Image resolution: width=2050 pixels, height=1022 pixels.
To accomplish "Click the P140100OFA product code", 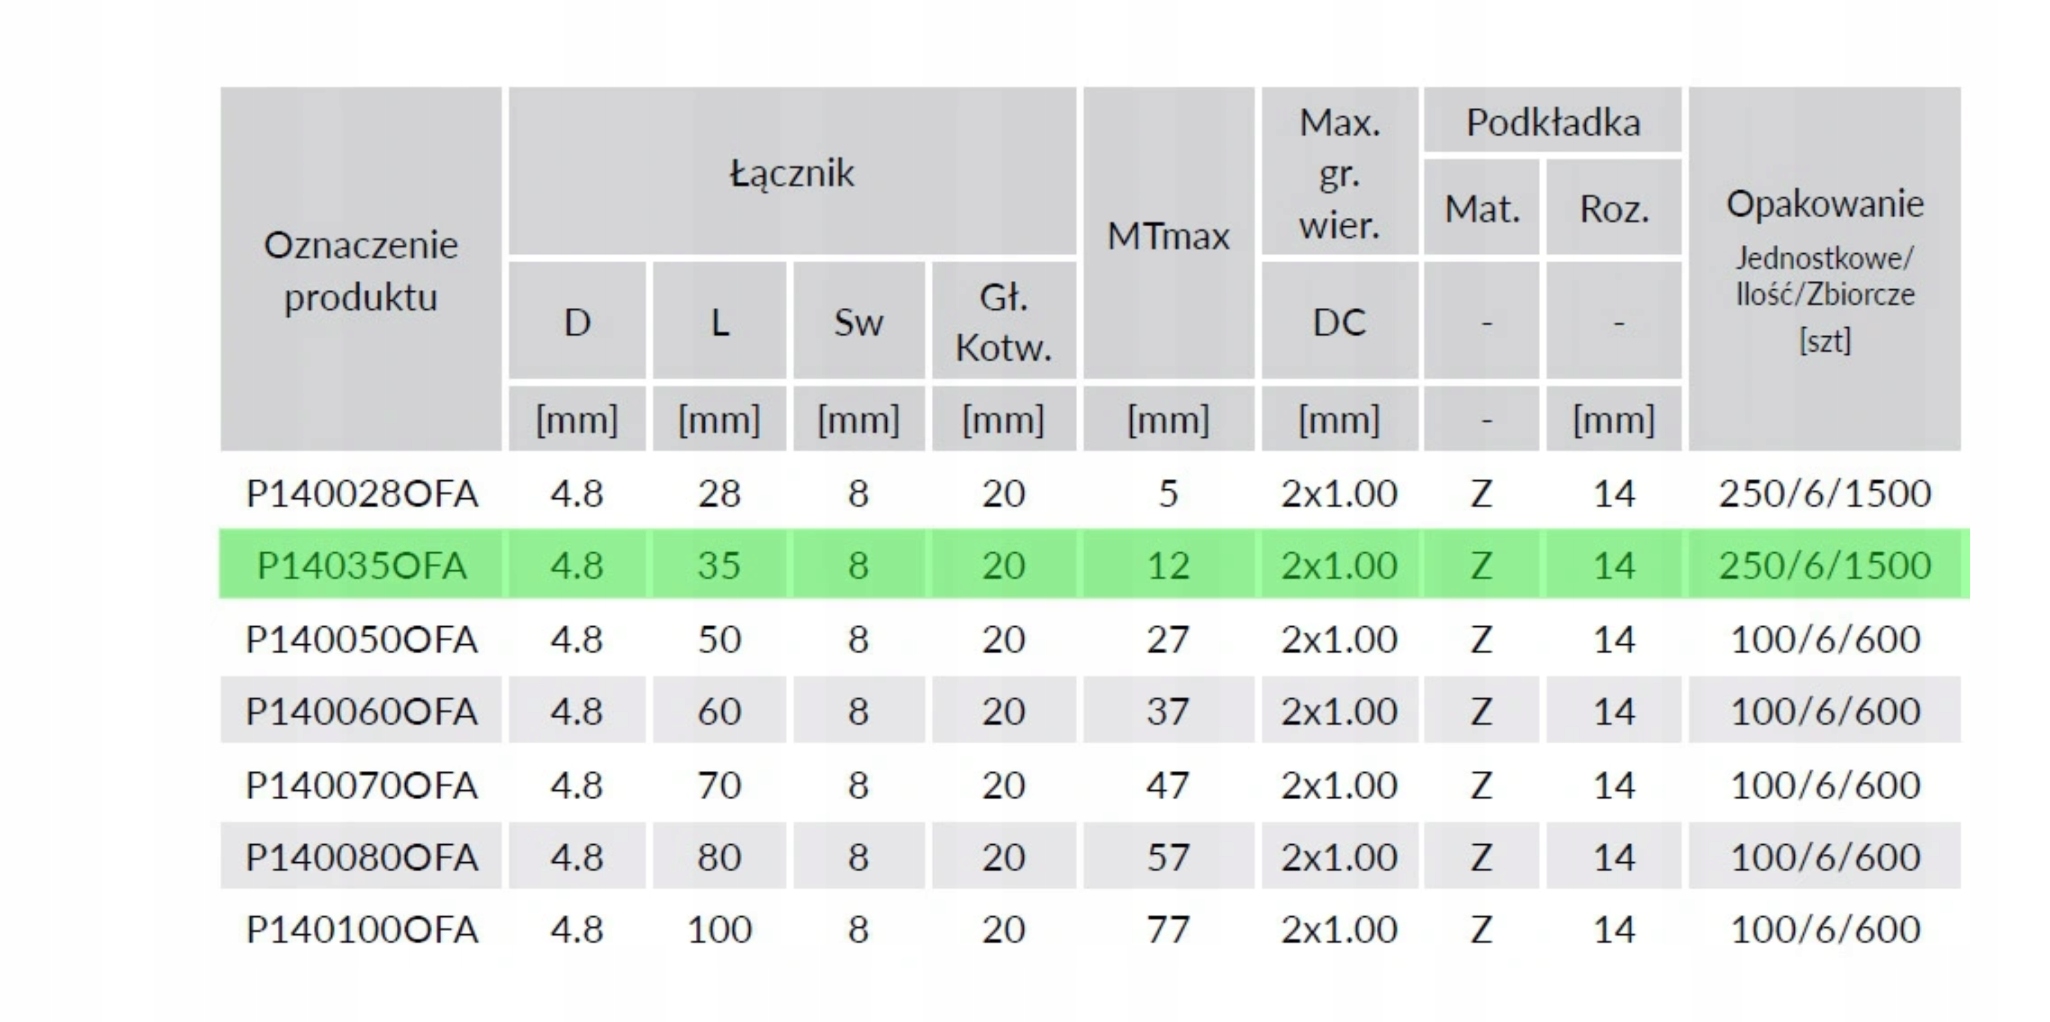I will (x=362, y=930).
